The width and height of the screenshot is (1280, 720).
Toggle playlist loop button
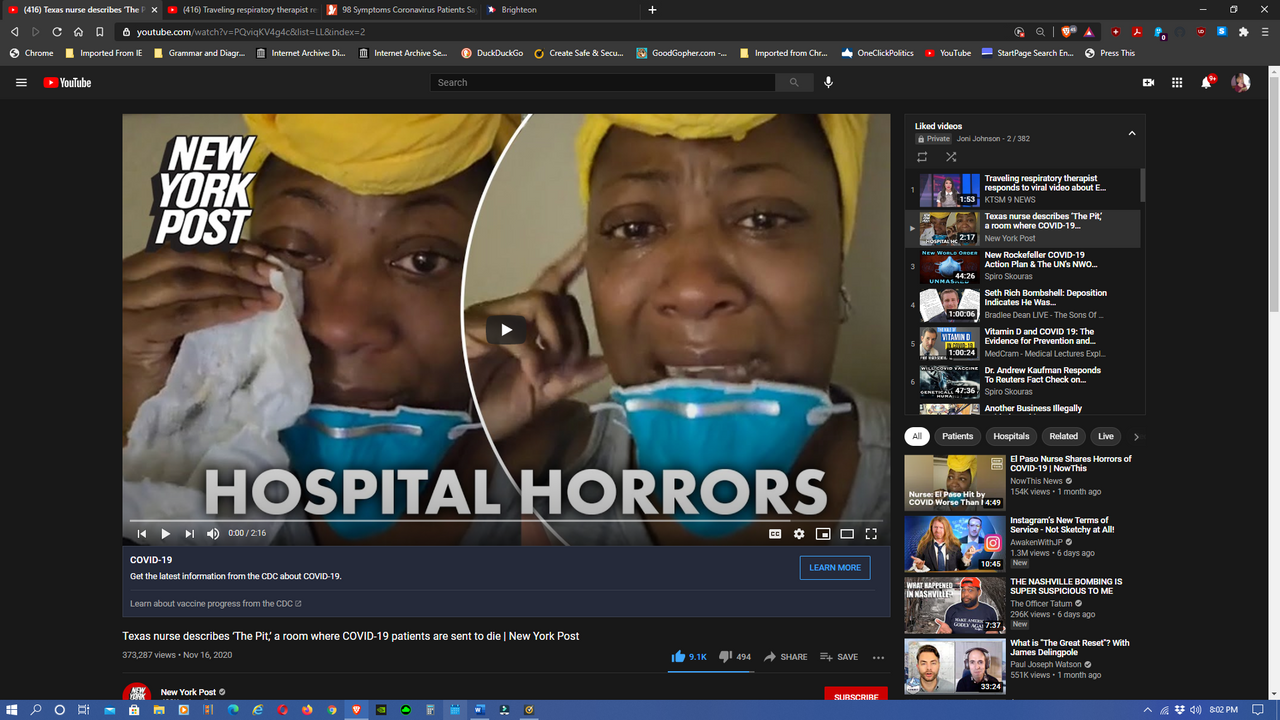(922, 157)
